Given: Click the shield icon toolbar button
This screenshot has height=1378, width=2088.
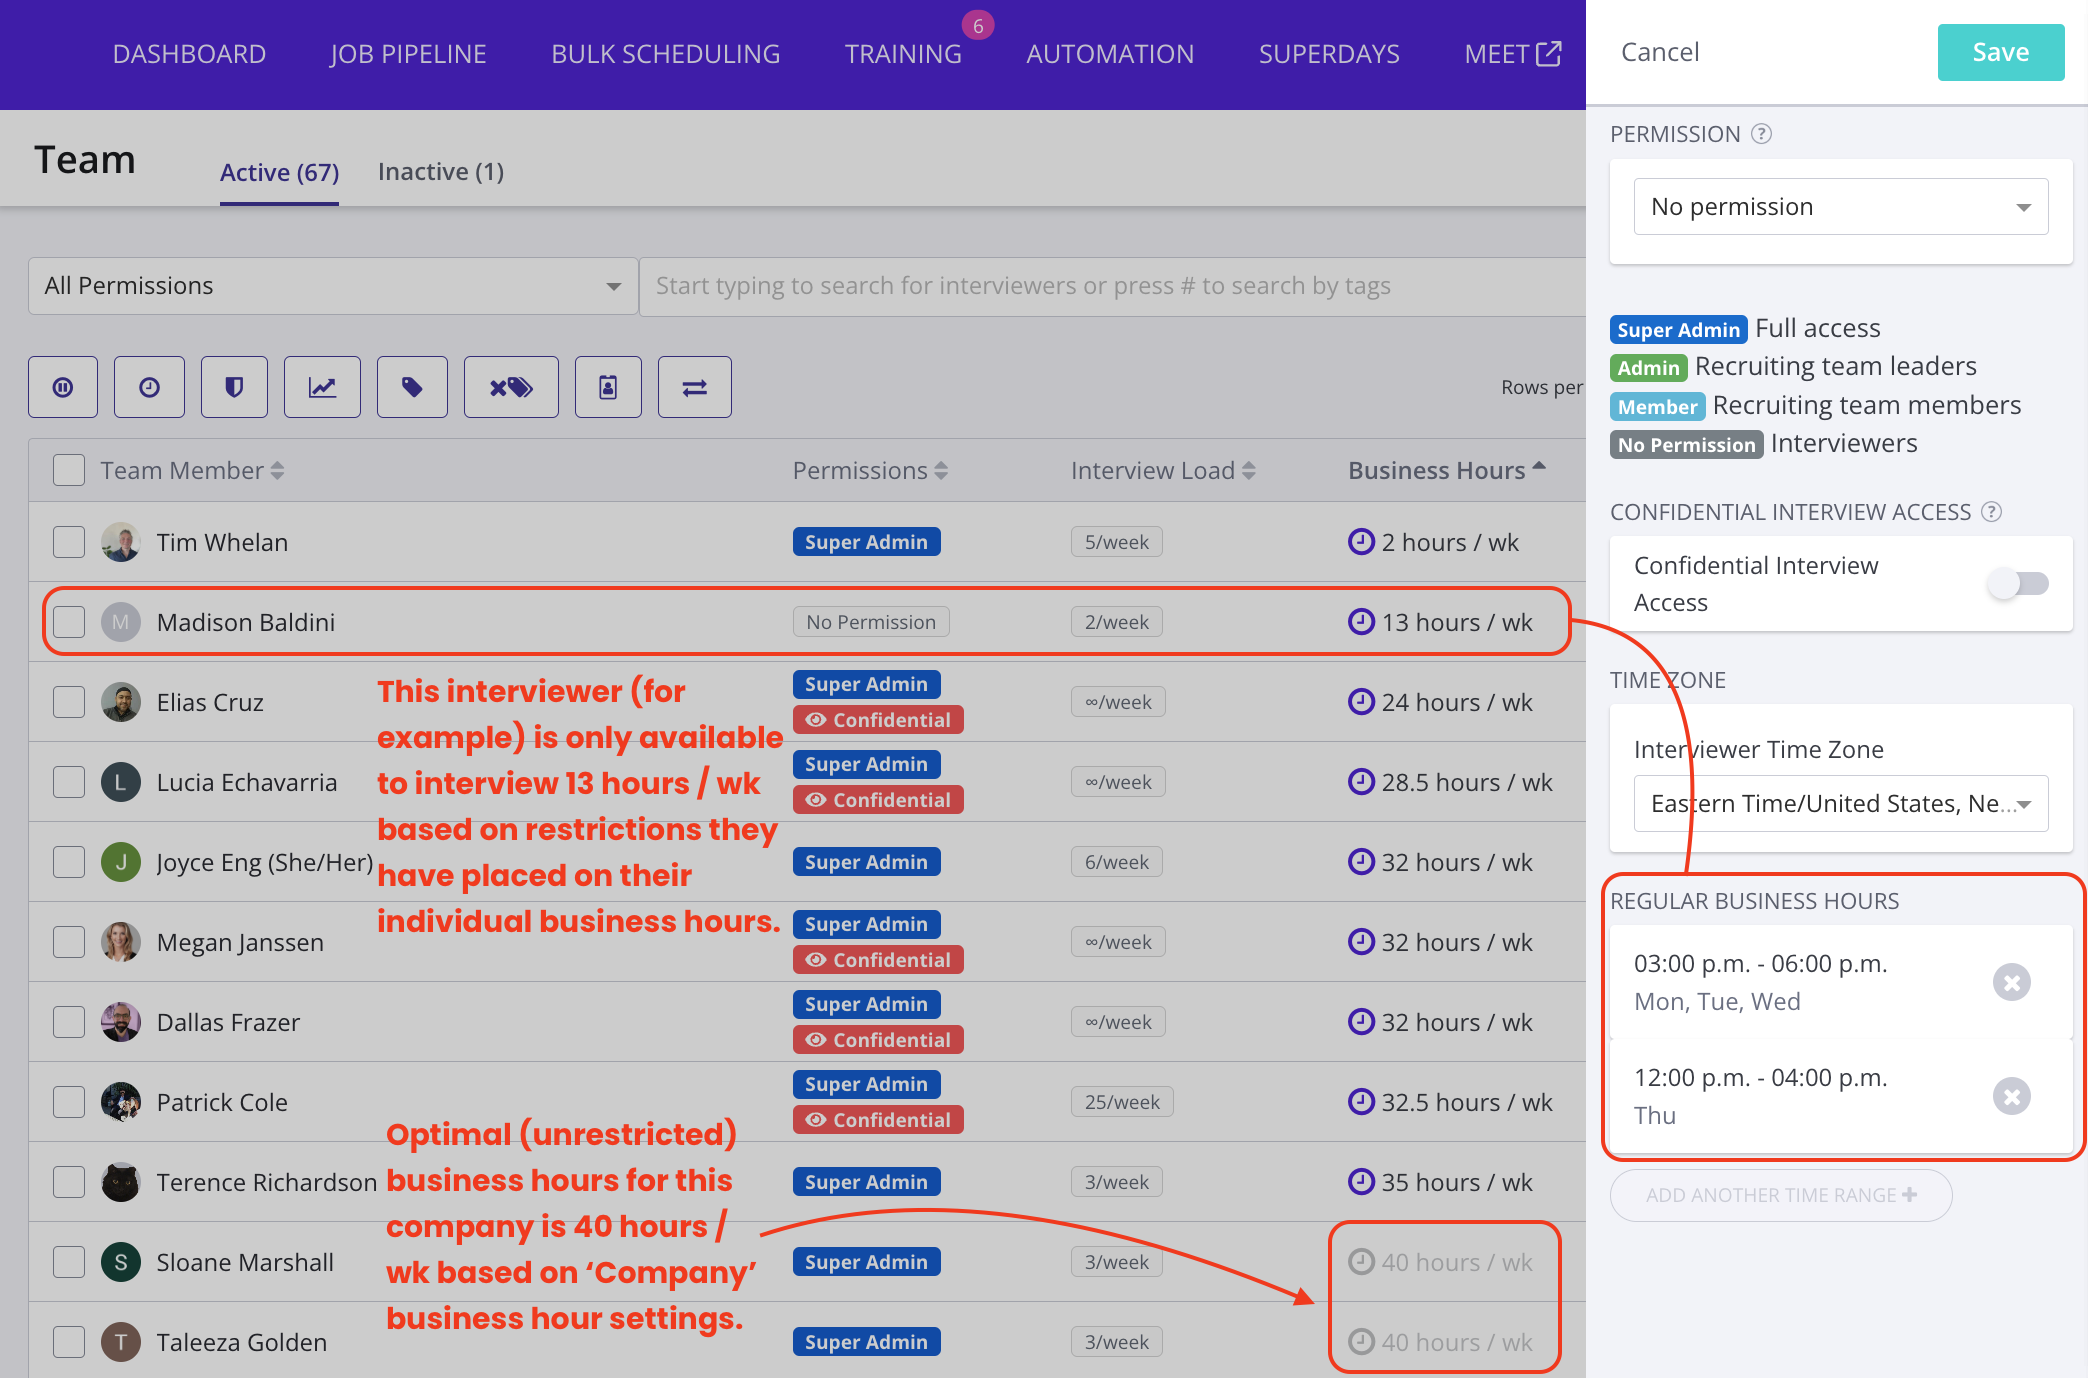Looking at the screenshot, I should pos(234,387).
